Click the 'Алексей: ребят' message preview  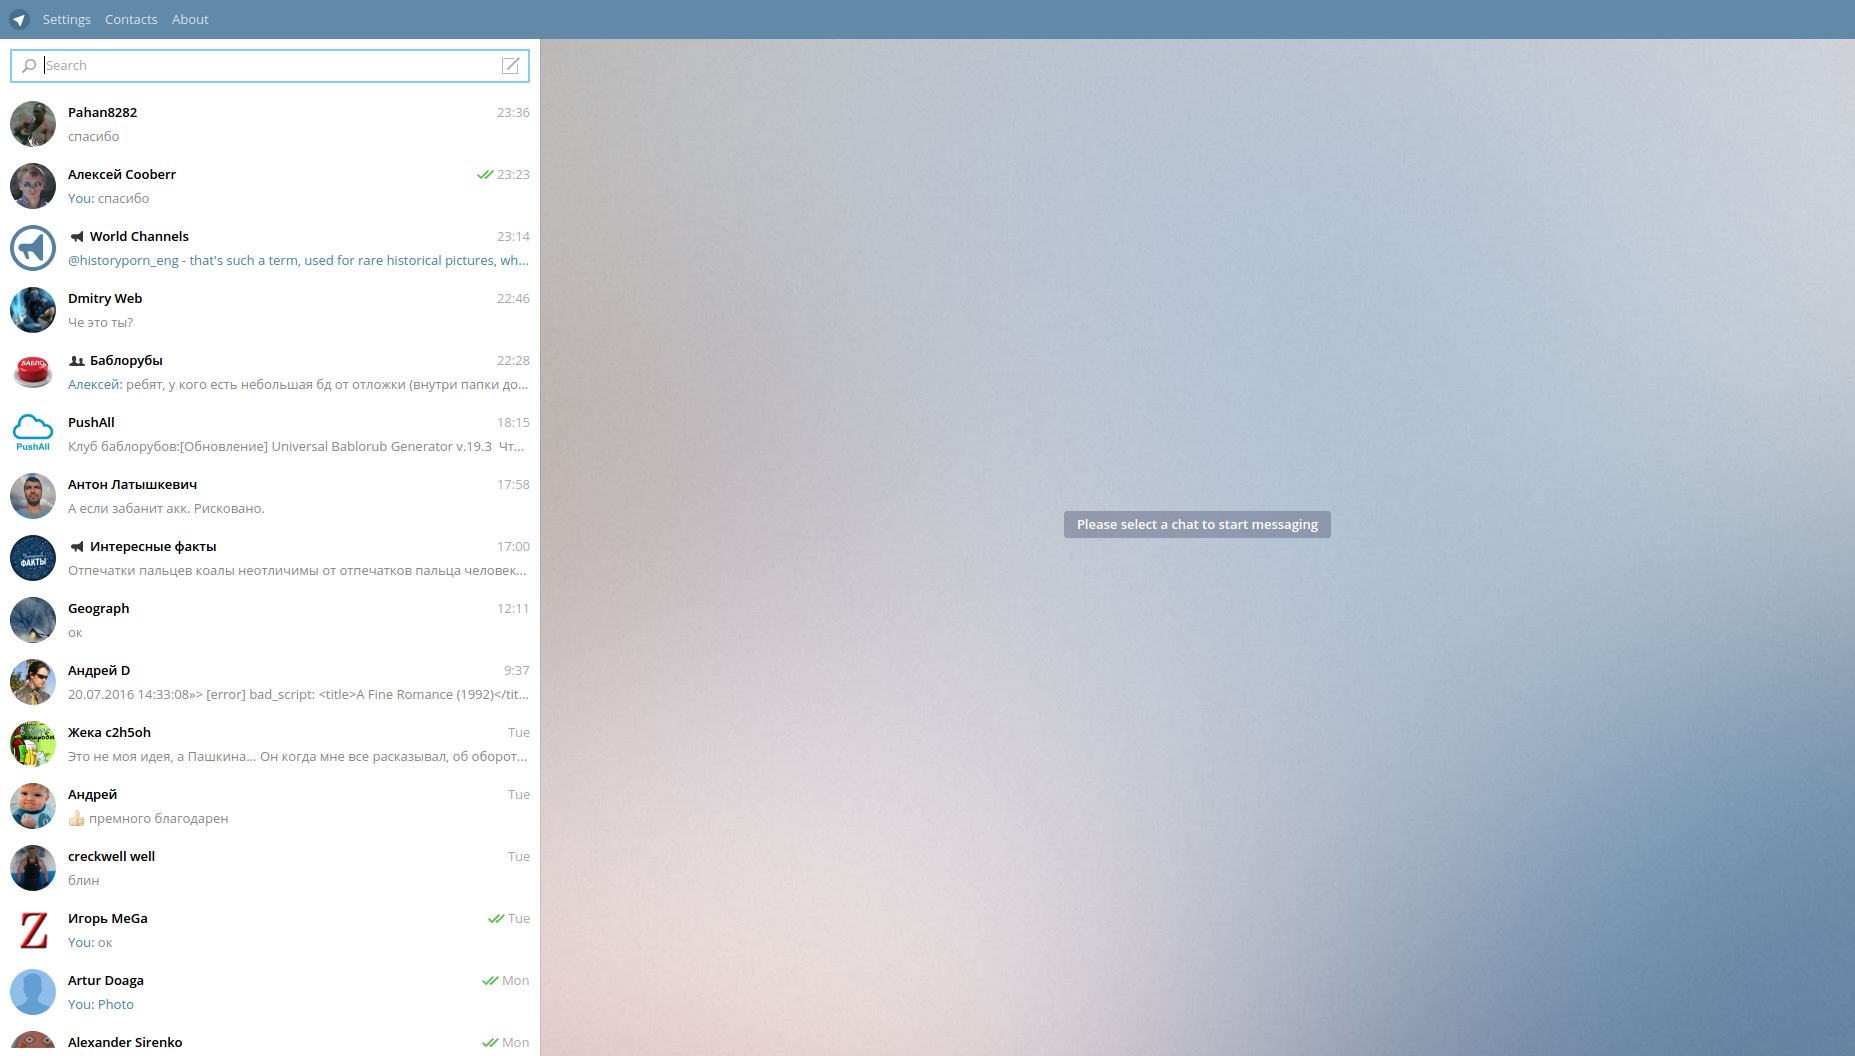[298, 385]
